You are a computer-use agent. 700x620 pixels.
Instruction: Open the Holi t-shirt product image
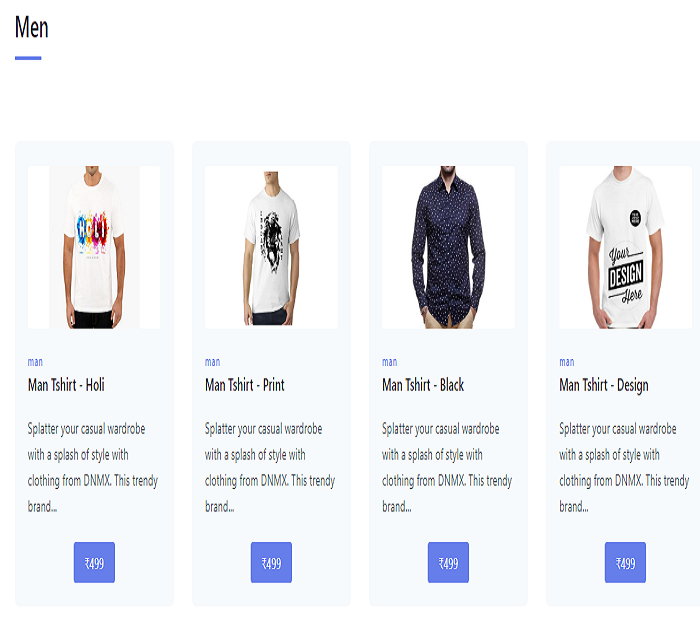coord(94,247)
